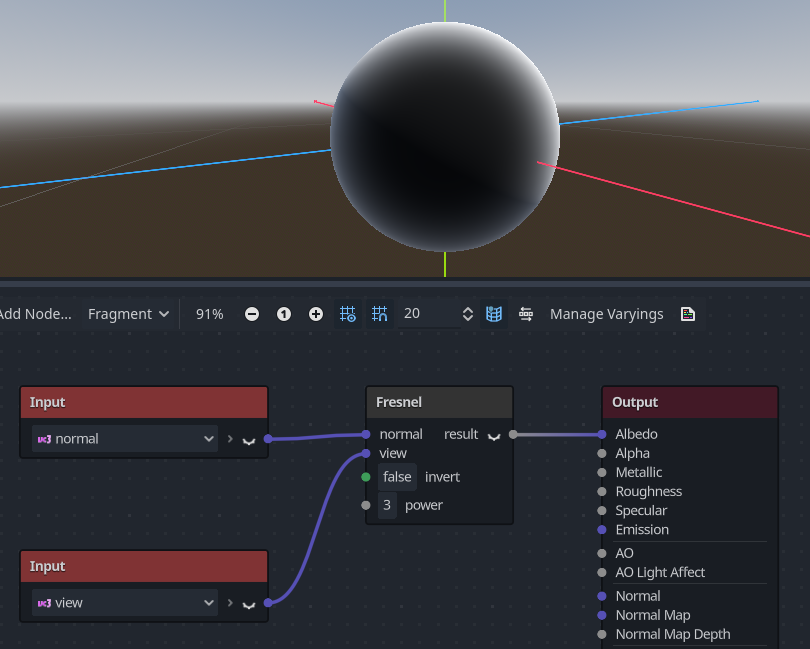810x649 pixels.
Task: Open the generated shader code preview icon
Action: [x=687, y=313]
